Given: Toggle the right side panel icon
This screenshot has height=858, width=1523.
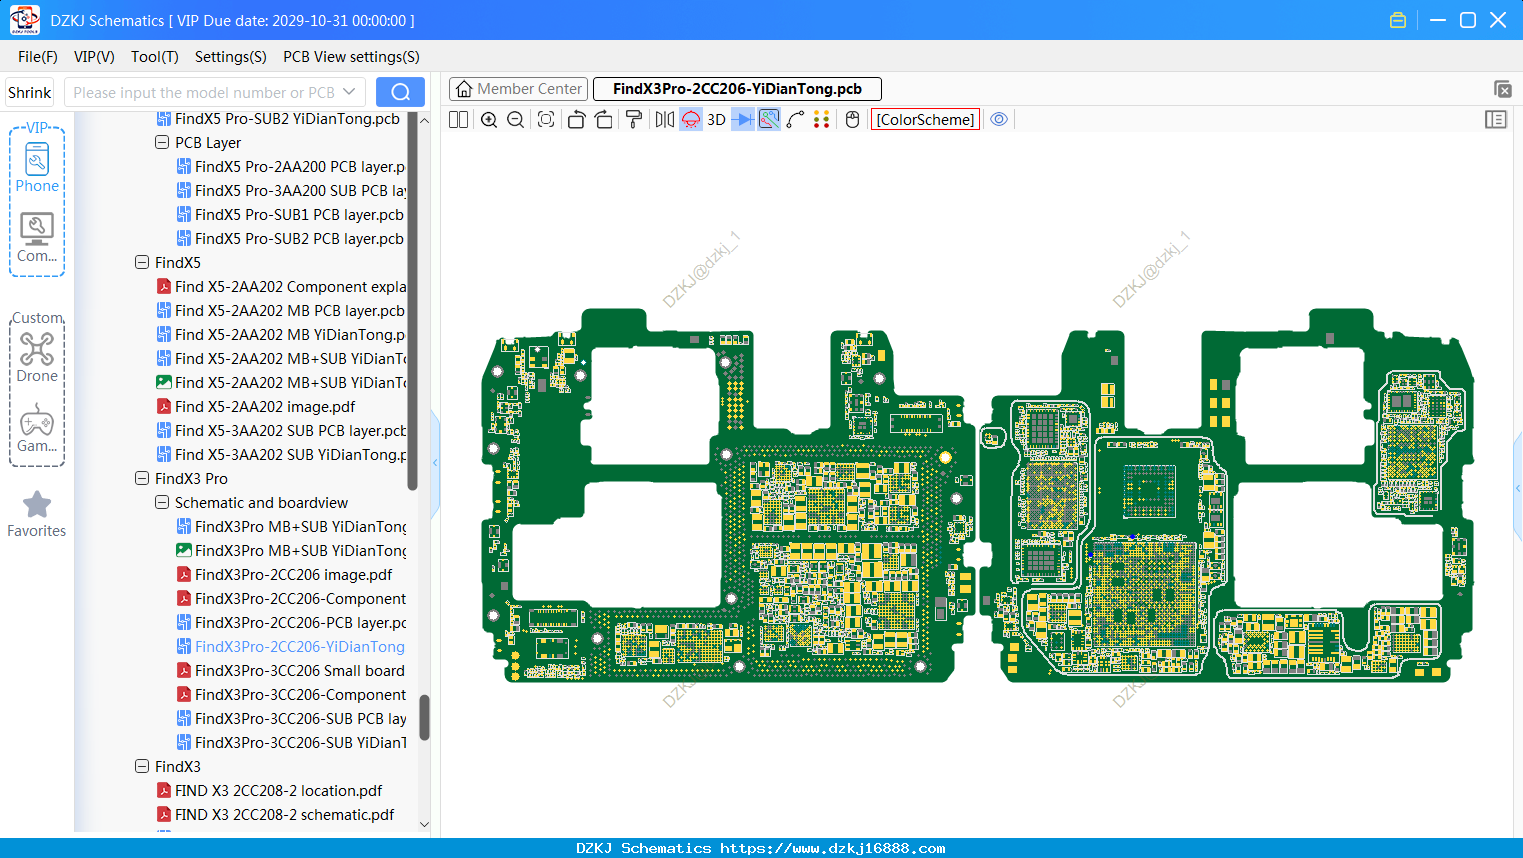Looking at the screenshot, I should 1496,120.
